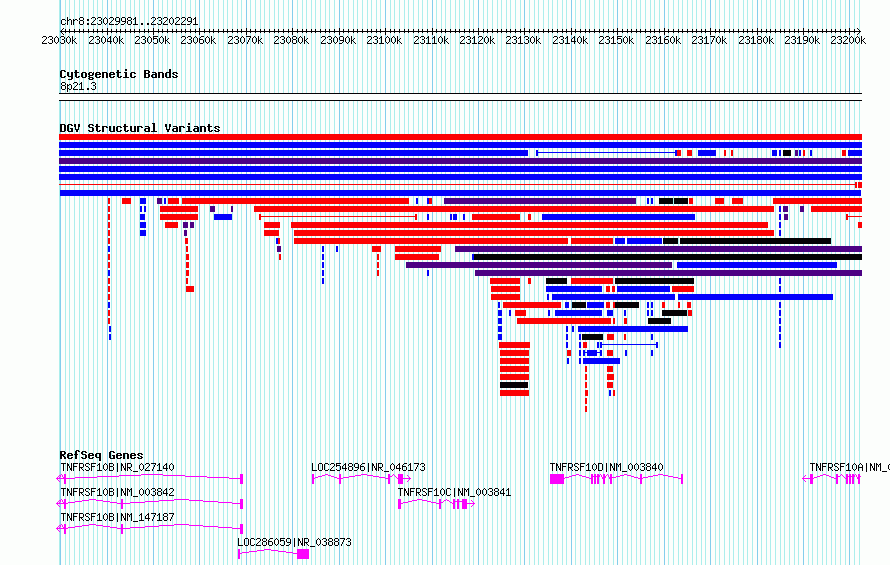
Task: Click the 23160k ruler label
Action: tap(663, 40)
